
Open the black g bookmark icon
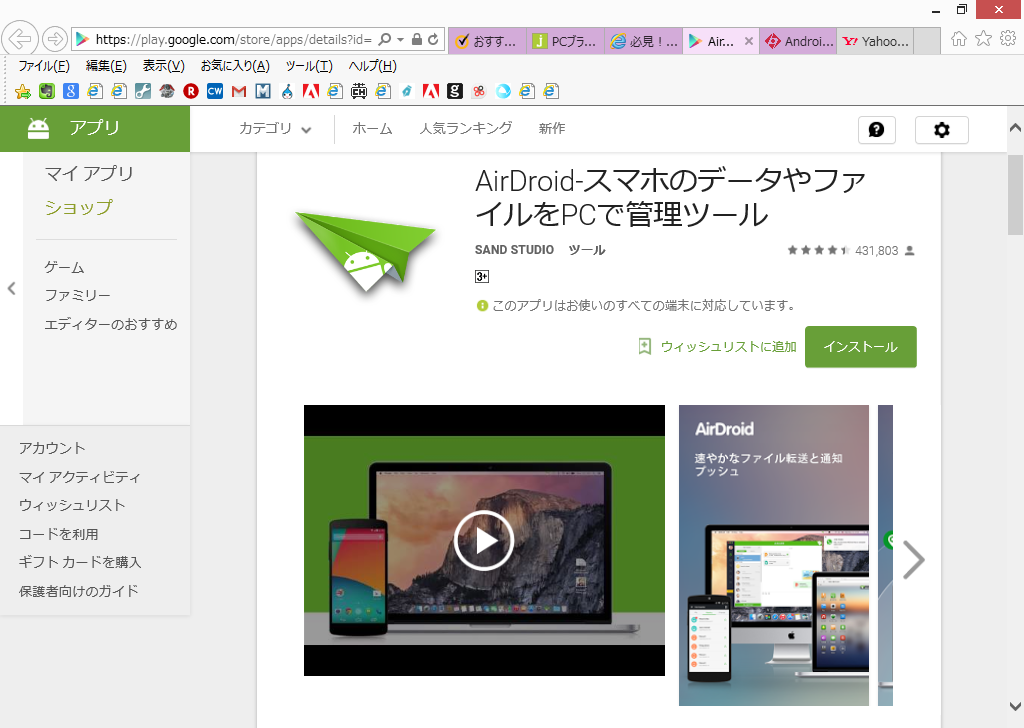455,91
